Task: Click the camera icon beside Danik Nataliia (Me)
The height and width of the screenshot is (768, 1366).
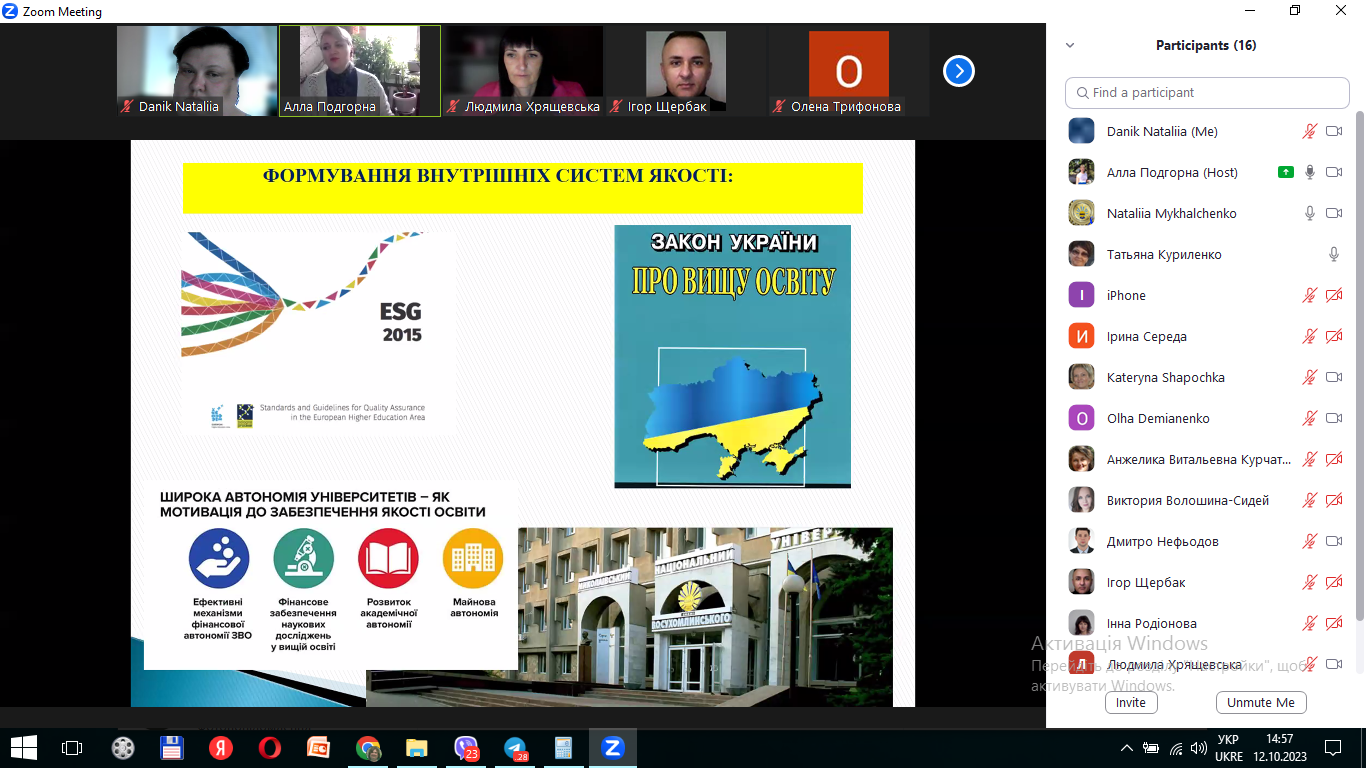Action: click(x=1333, y=131)
